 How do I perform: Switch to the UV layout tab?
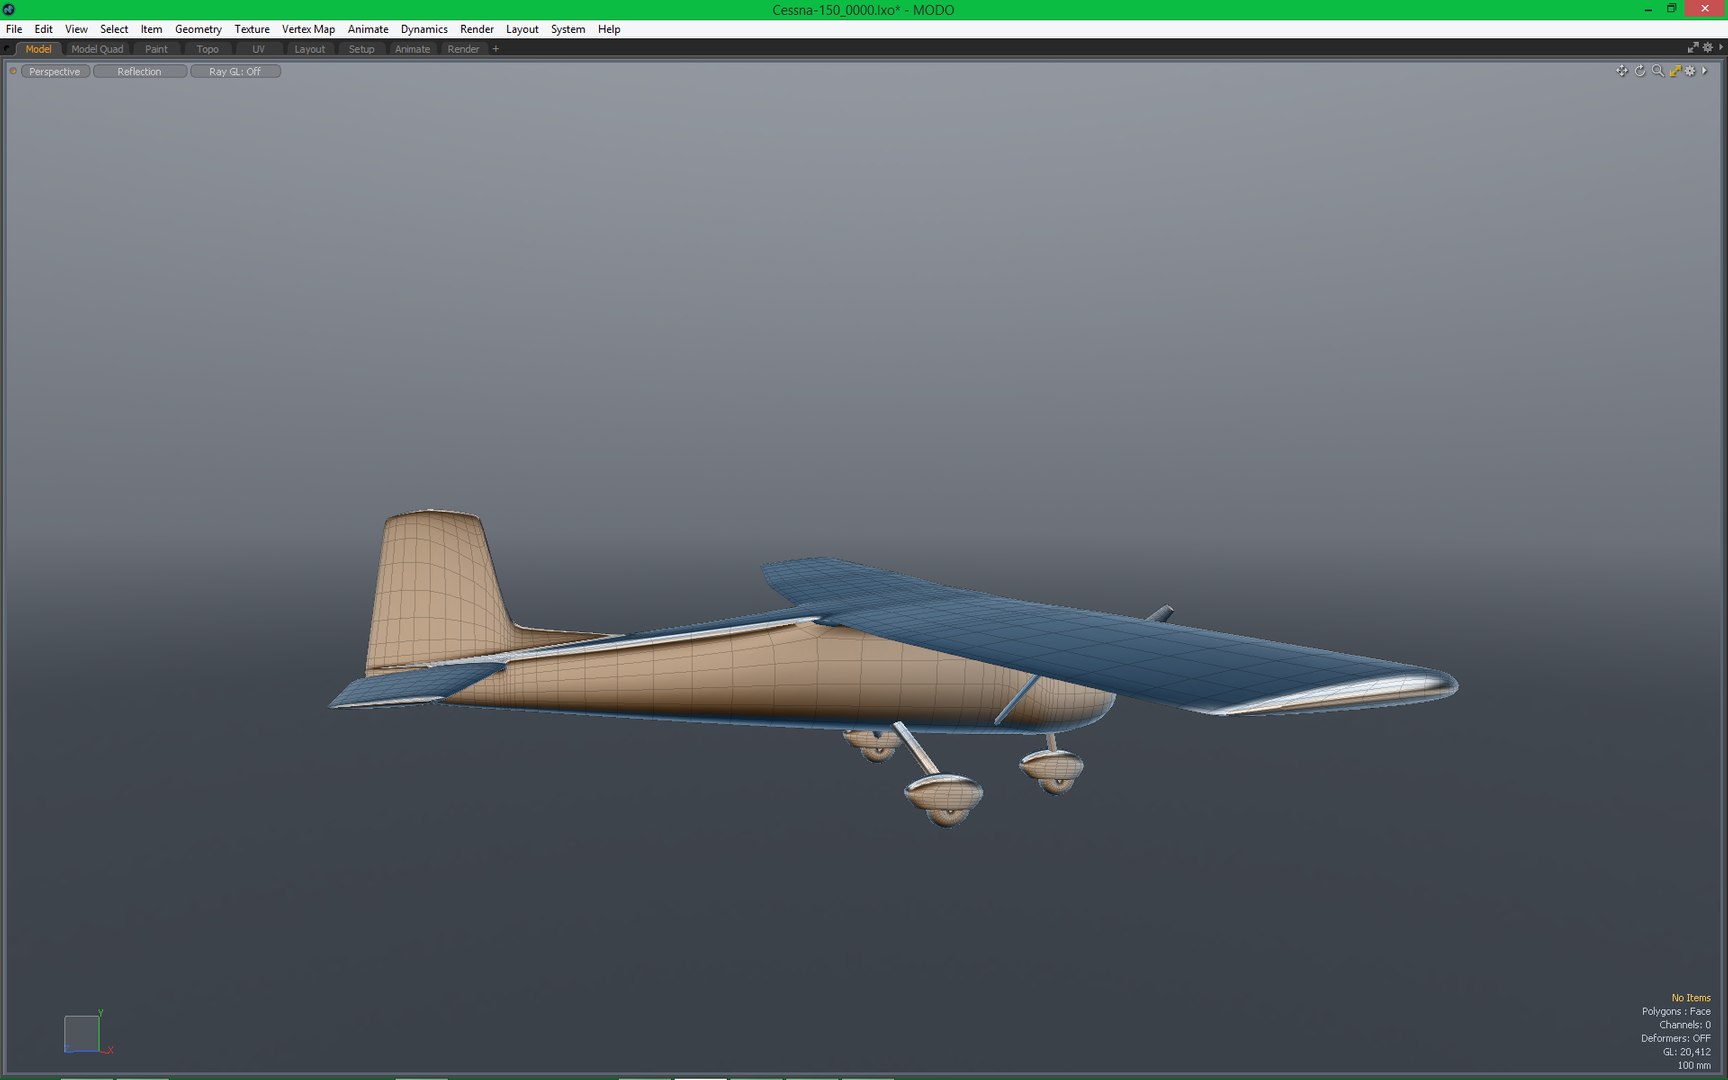coord(258,49)
